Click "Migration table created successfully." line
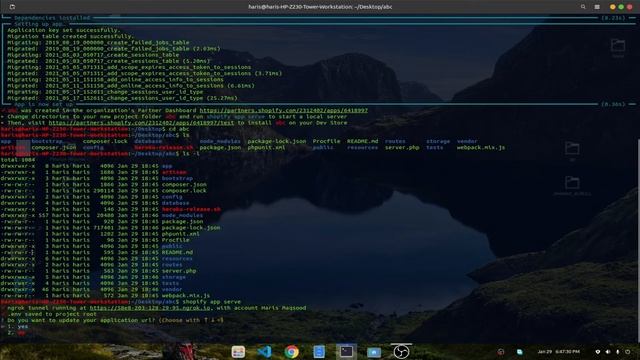Image resolution: width=640 pixels, height=360 pixels. (71, 36)
